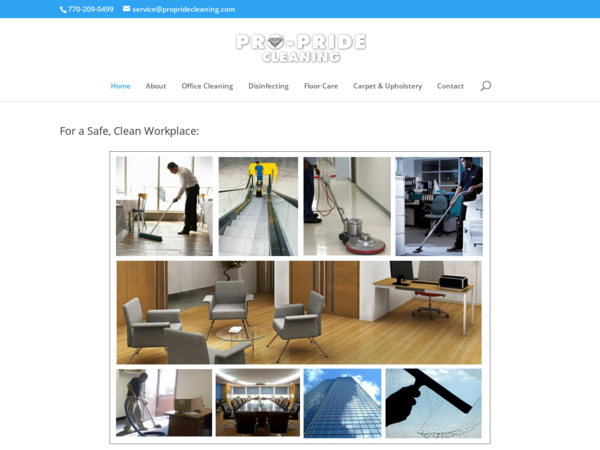600x450 pixels.
Task: Navigate to Floor Care page
Action: (x=321, y=86)
